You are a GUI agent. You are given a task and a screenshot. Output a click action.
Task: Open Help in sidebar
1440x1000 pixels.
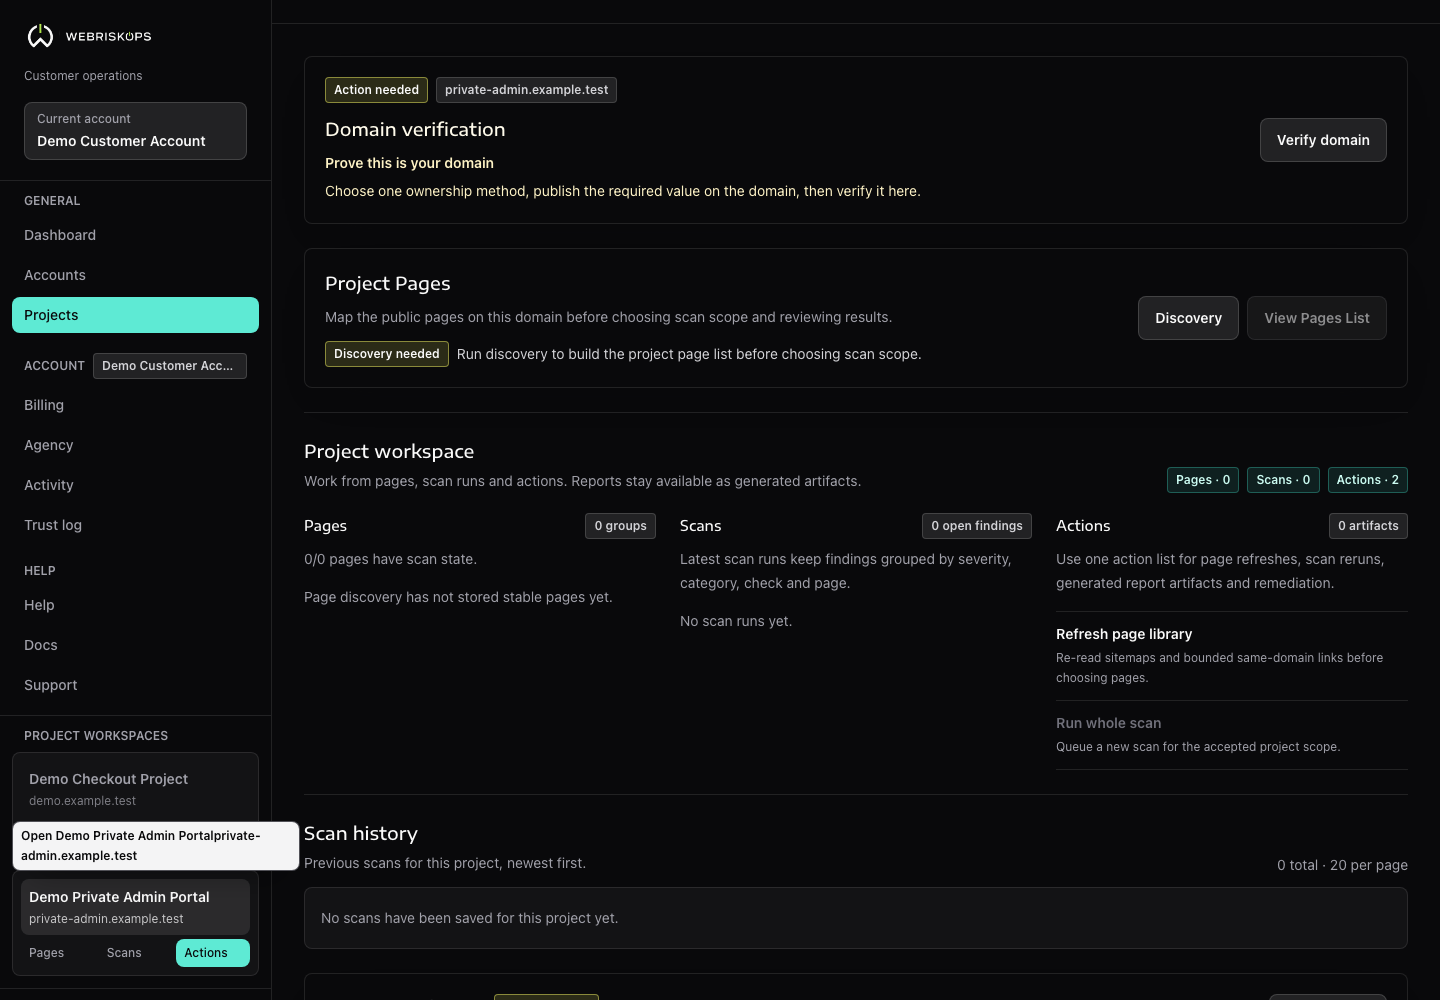click(x=135, y=605)
